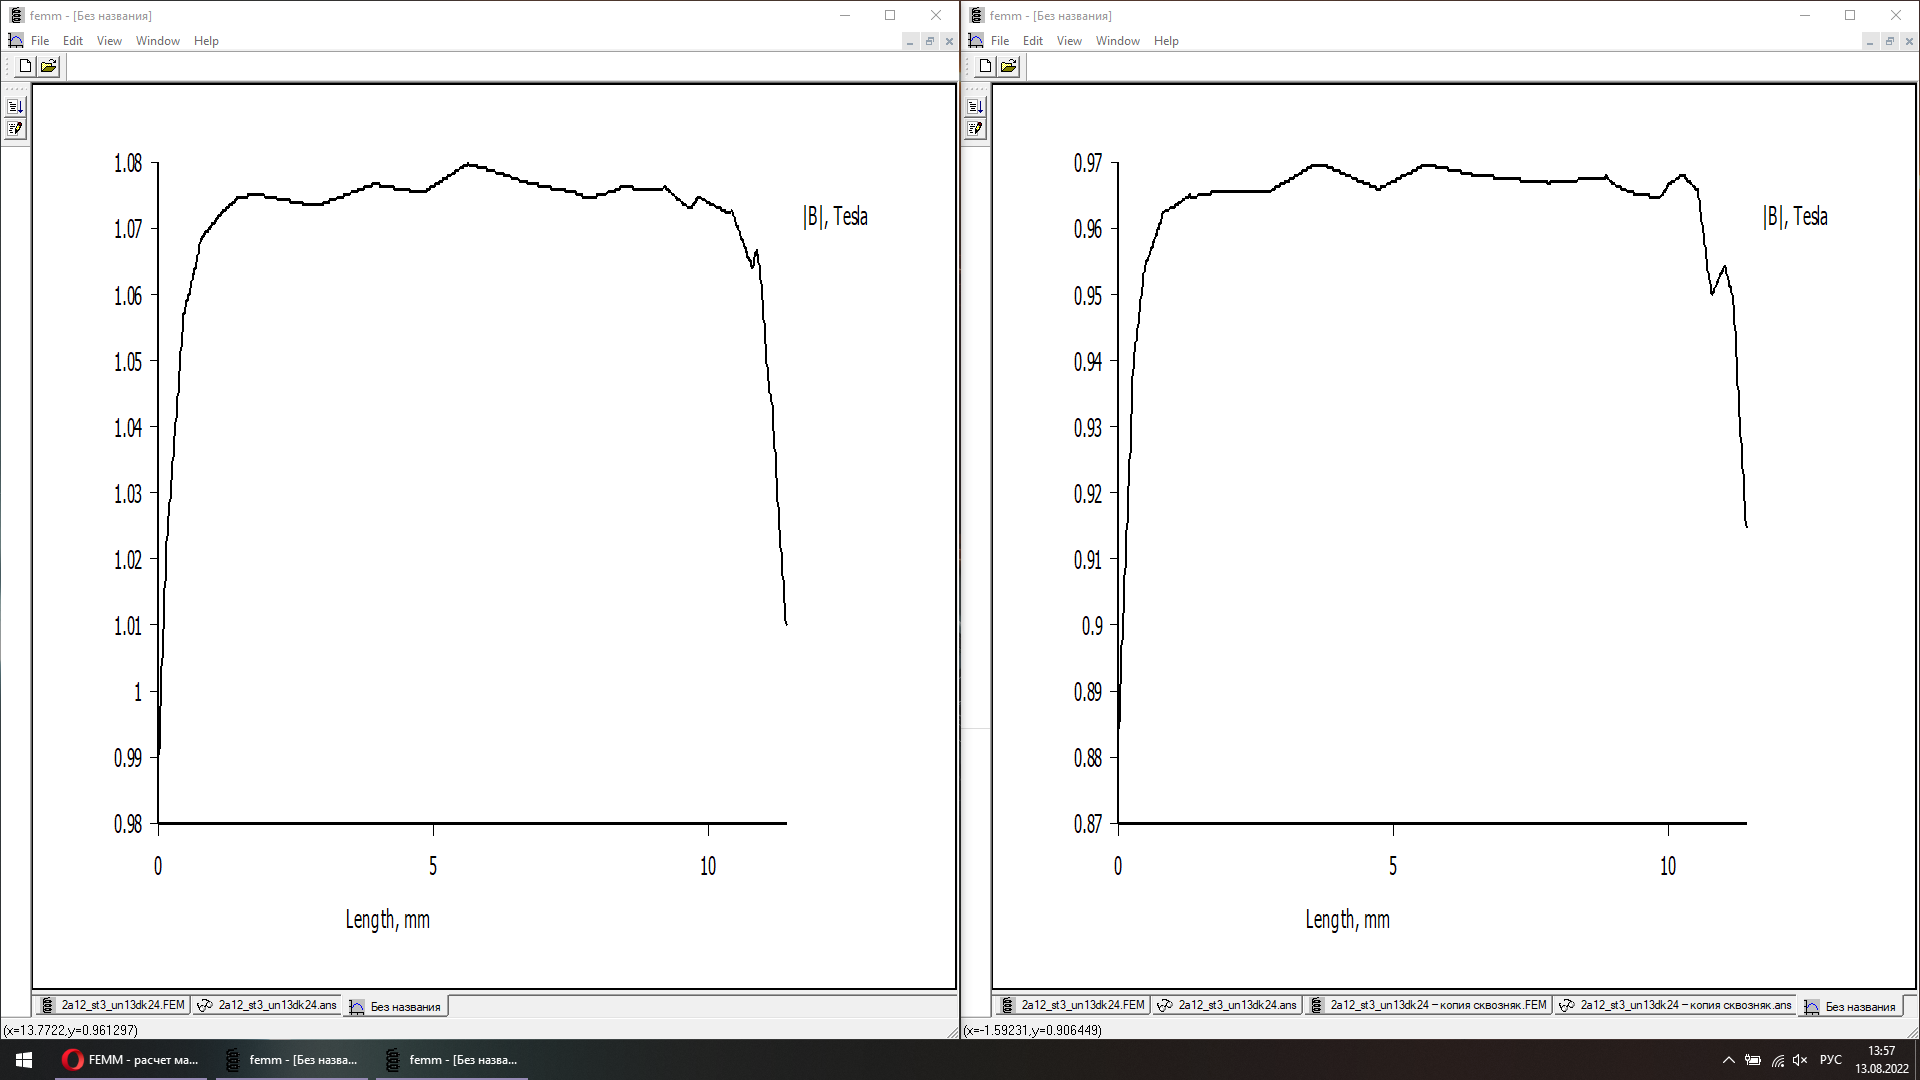The width and height of the screenshot is (1920, 1080).
Task: Click Open file icon in right window
Action: coord(1008,66)
